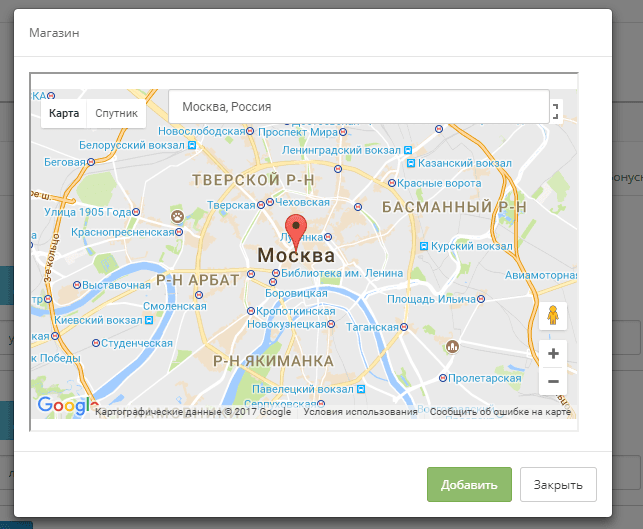This screenshot has height=529, width=643.
Task: Click Проспект Мира metro marker
Action: click(343, 132)
